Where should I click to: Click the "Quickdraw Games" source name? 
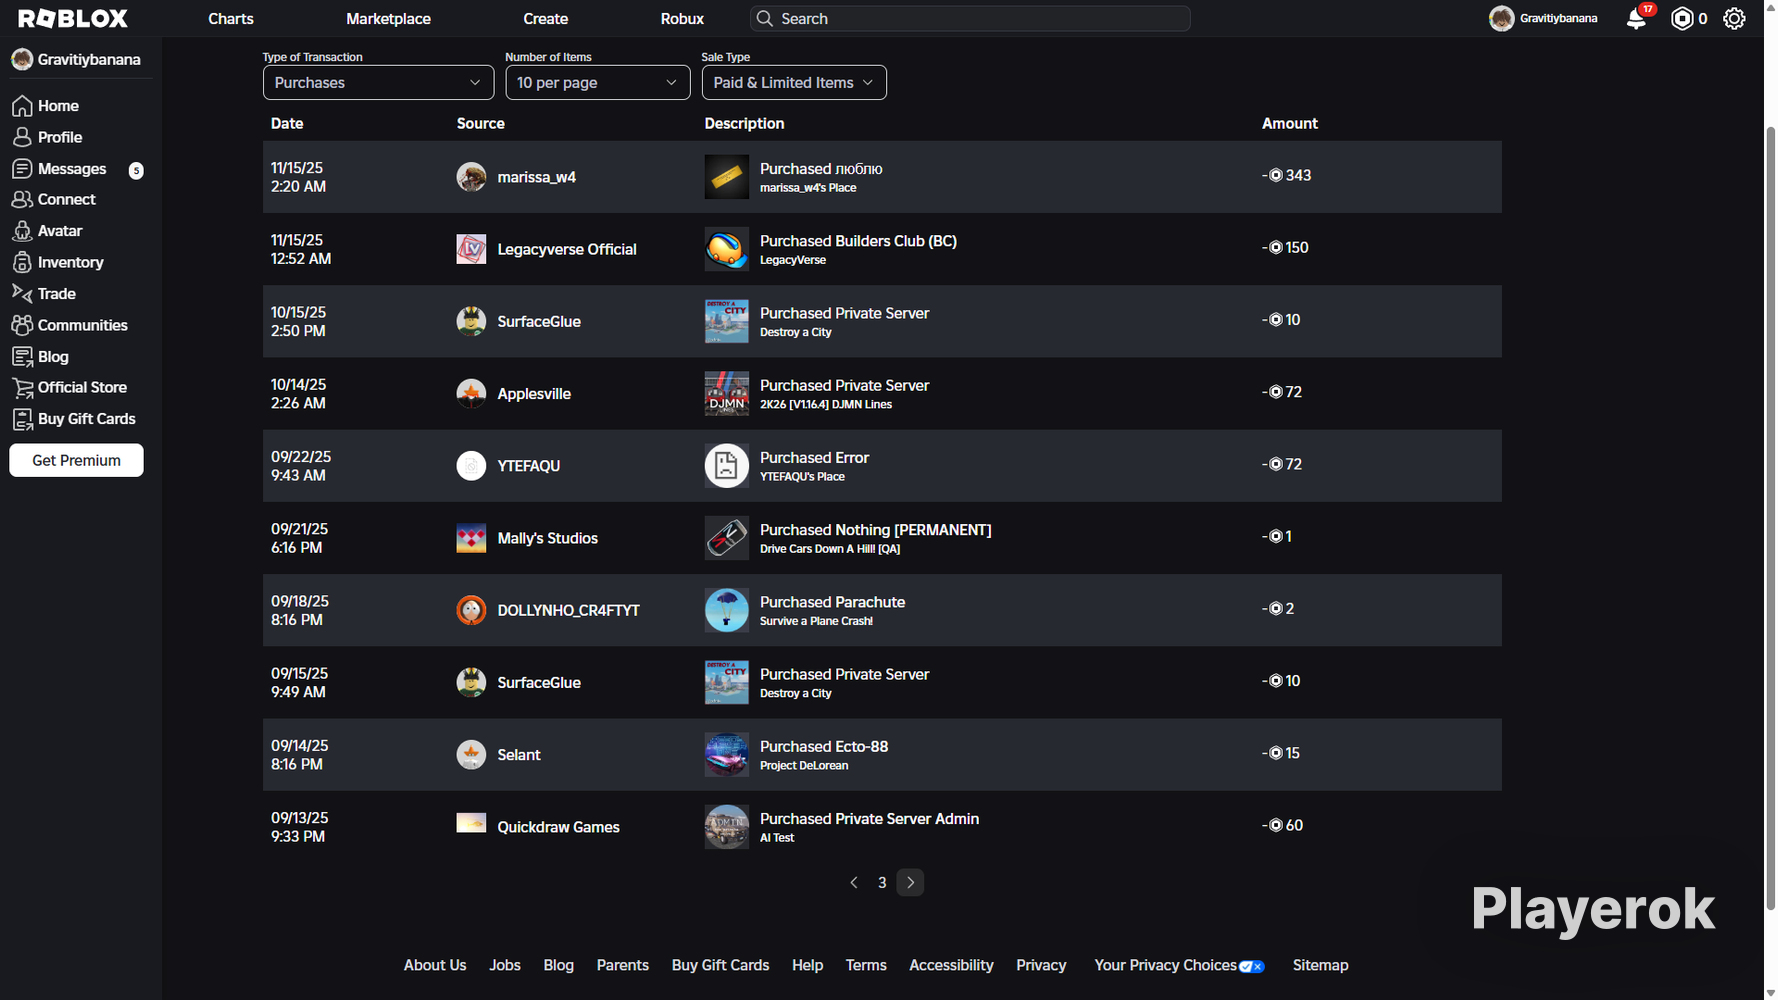tap(558, 827)
